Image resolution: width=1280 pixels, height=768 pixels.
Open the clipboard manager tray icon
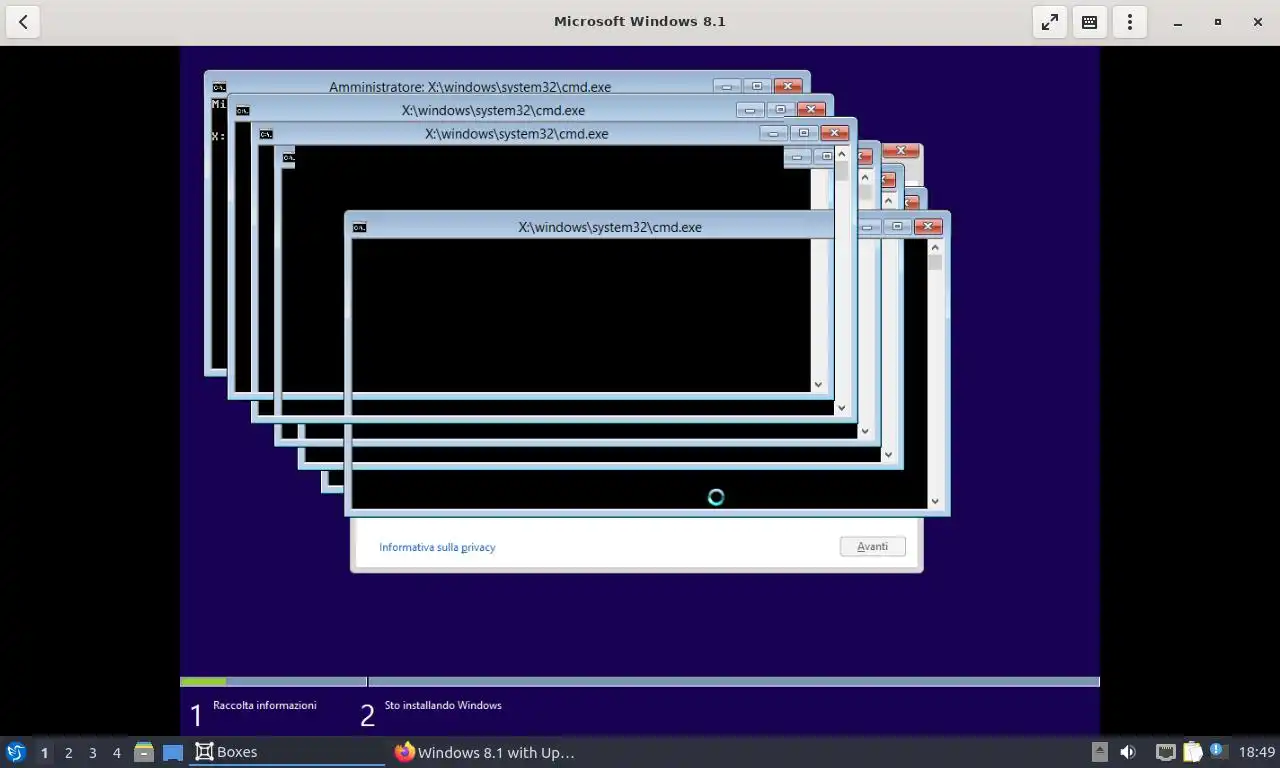pos(1192,752)
